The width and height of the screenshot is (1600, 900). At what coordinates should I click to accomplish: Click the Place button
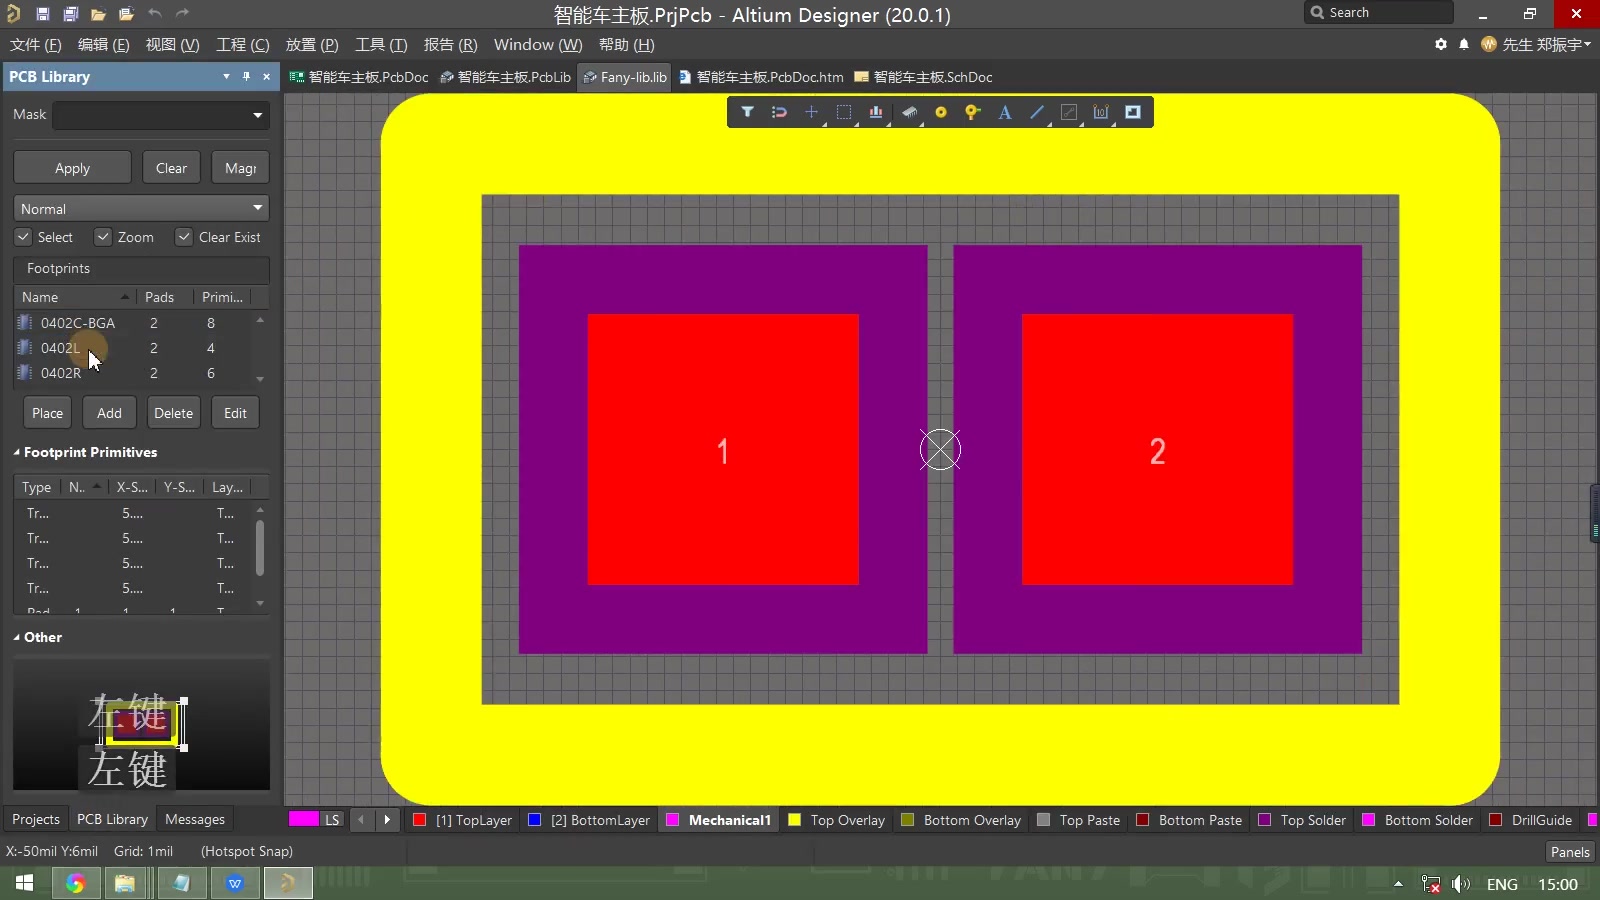(x=47, y=413)
